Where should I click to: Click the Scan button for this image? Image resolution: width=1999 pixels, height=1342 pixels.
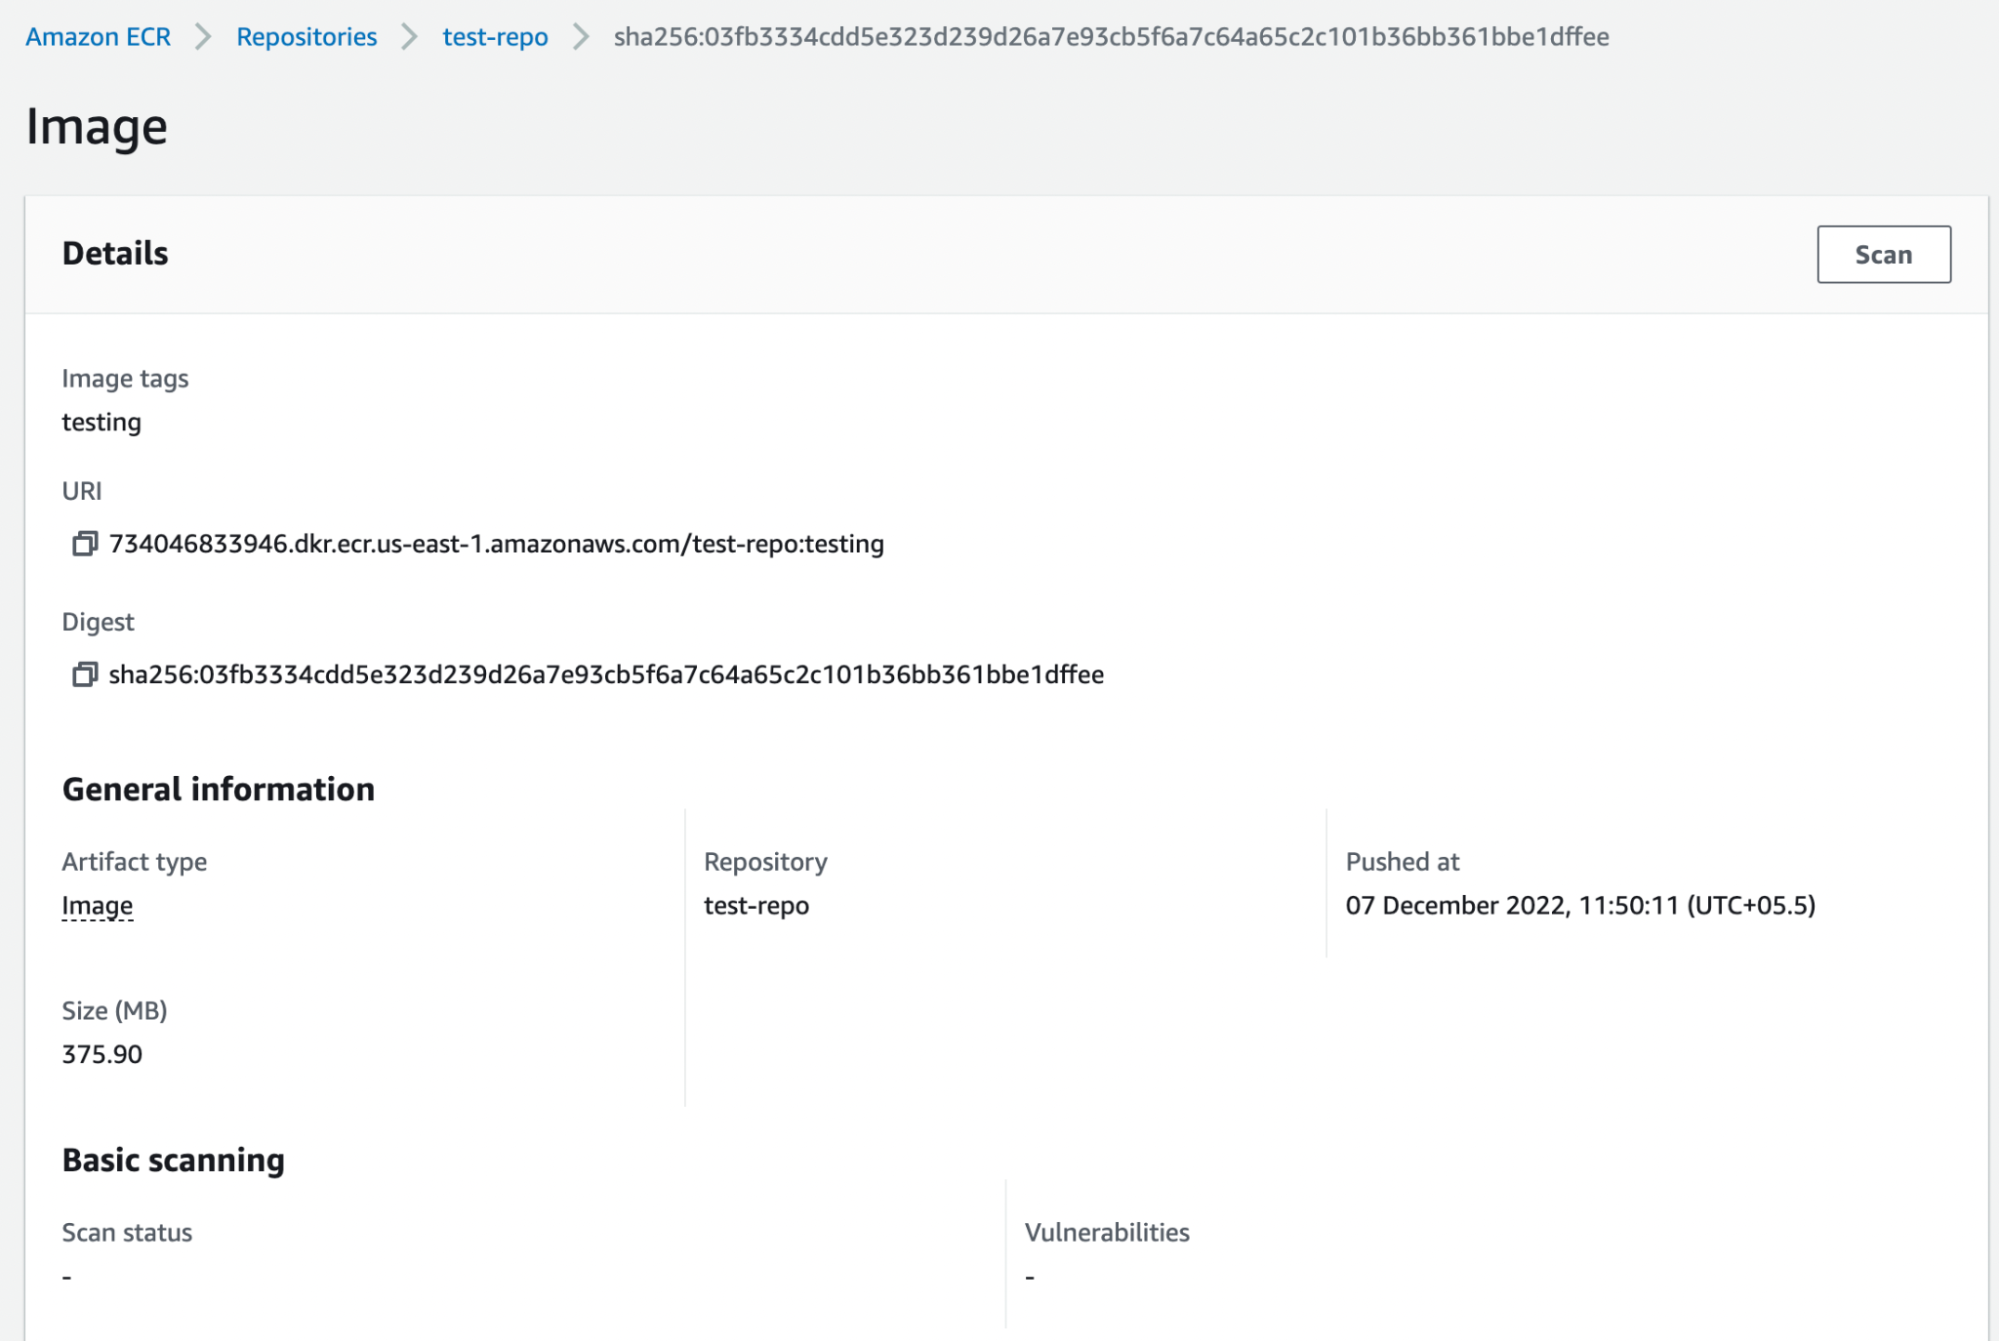pyautogui.click(x=1884, y=253)
